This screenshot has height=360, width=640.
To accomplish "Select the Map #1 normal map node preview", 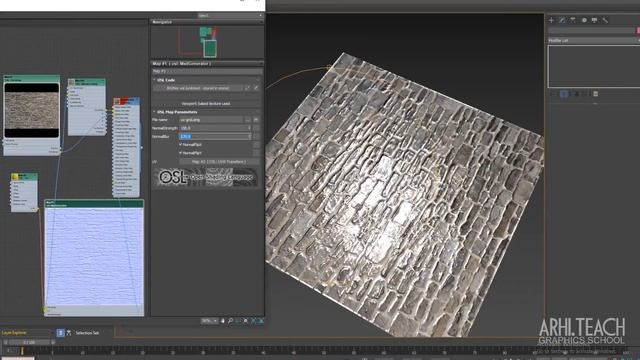I will (94, 256).
